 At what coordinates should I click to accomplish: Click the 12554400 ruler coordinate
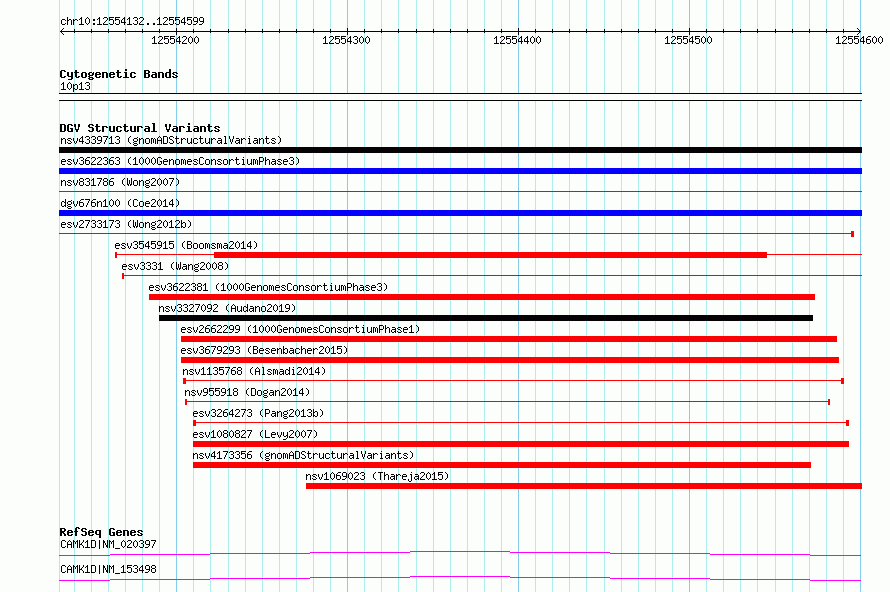click(x=517, y=40)
